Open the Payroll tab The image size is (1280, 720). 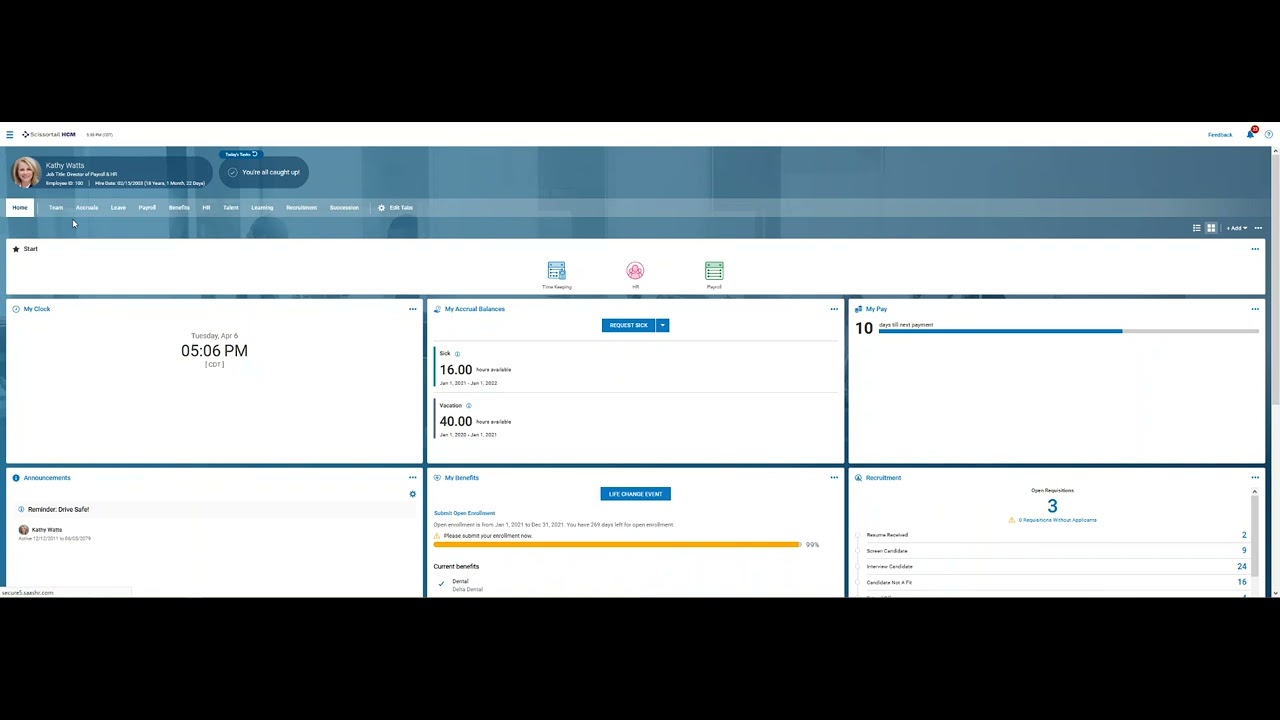147,208
